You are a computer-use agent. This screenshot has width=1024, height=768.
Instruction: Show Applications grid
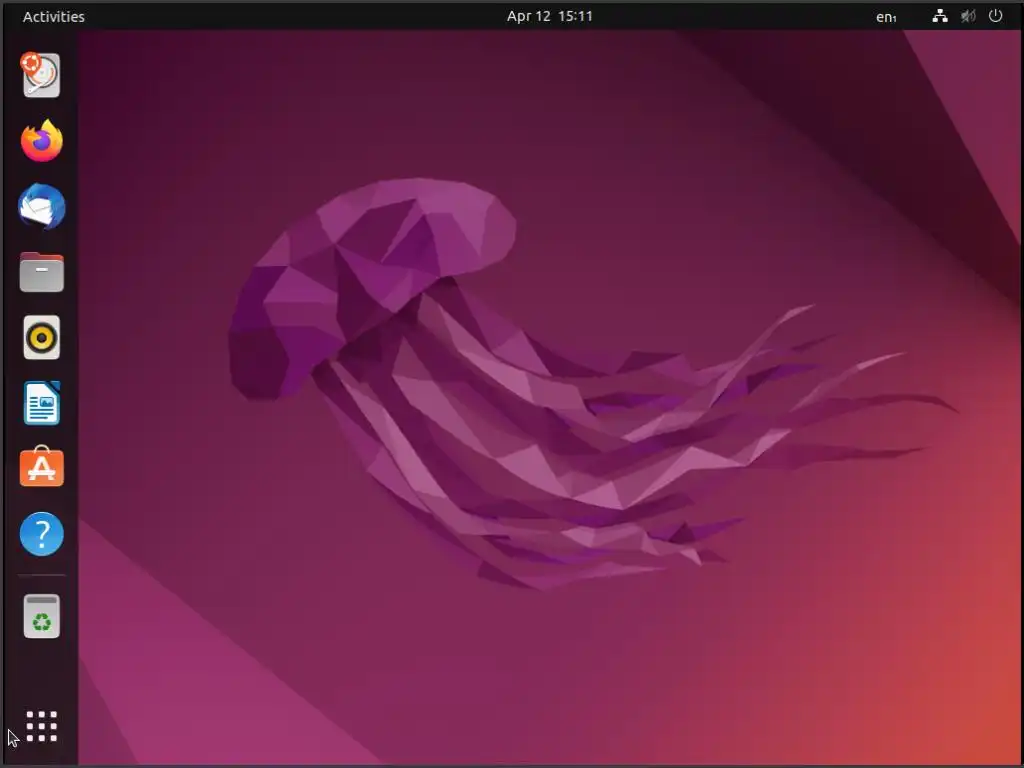[x=42, y=726]
